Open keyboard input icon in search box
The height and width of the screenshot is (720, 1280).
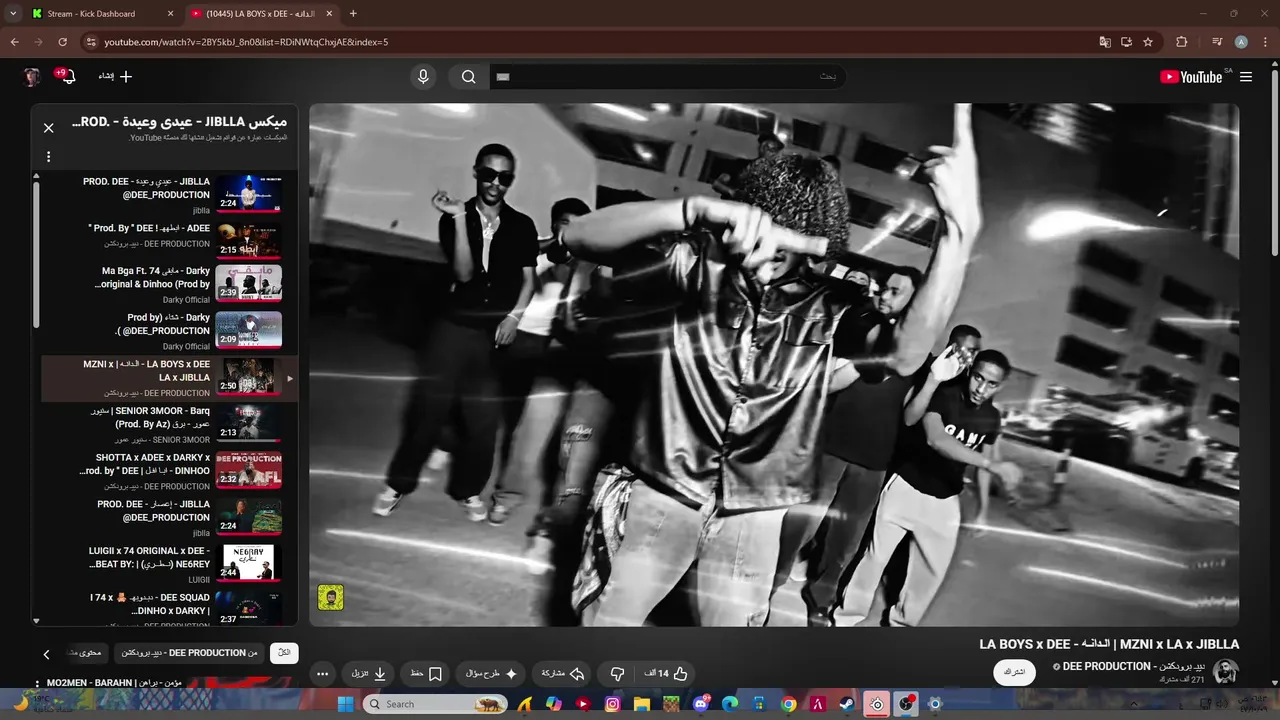click(x=503, y=77)
